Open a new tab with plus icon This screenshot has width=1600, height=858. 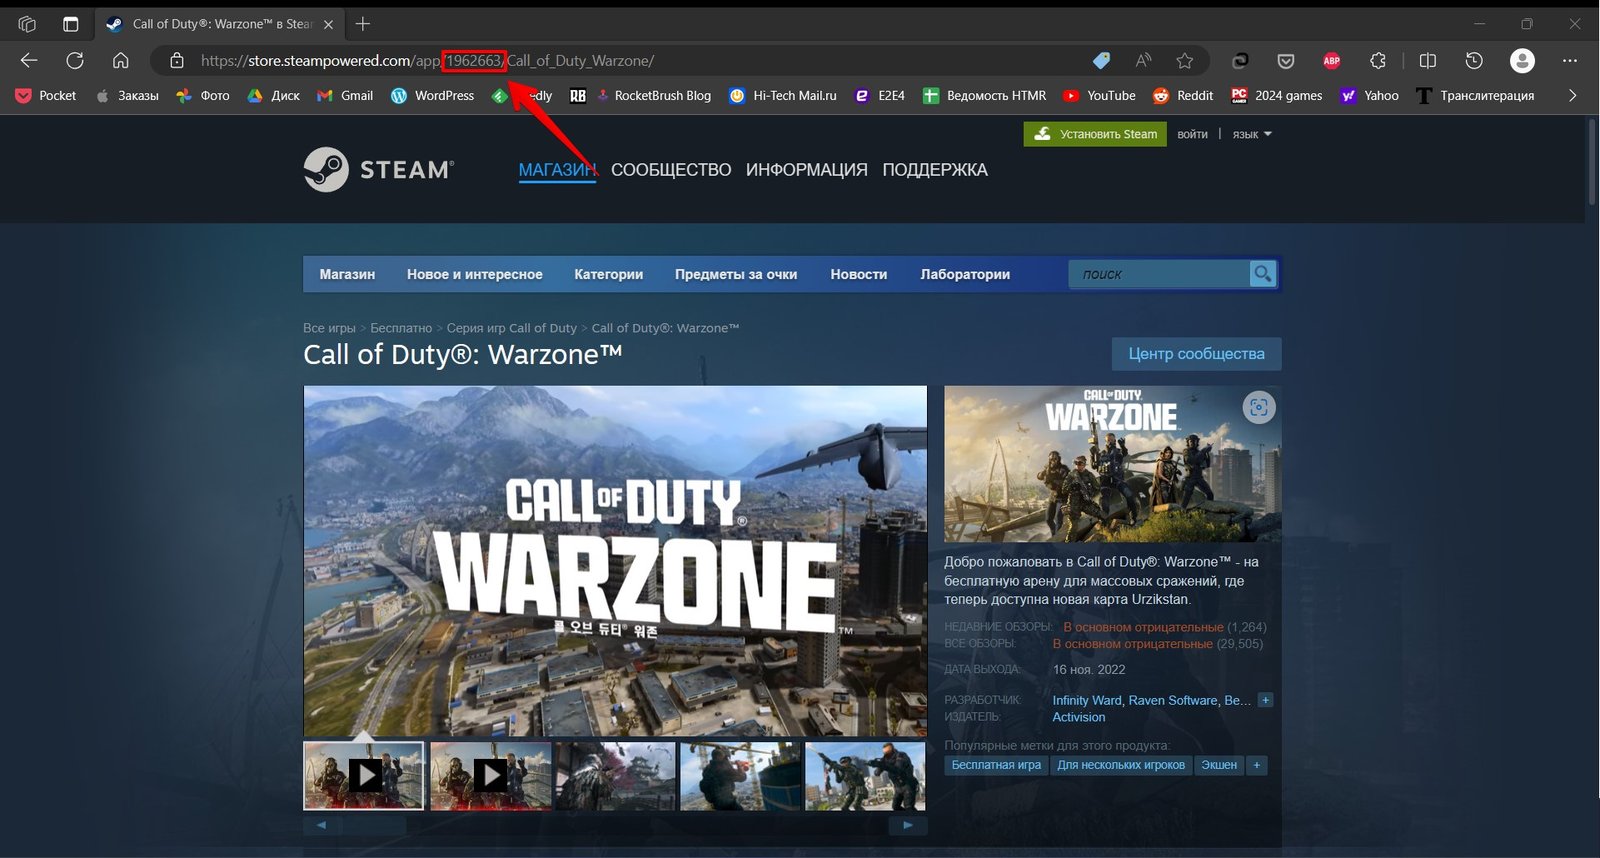coord(363,23)
